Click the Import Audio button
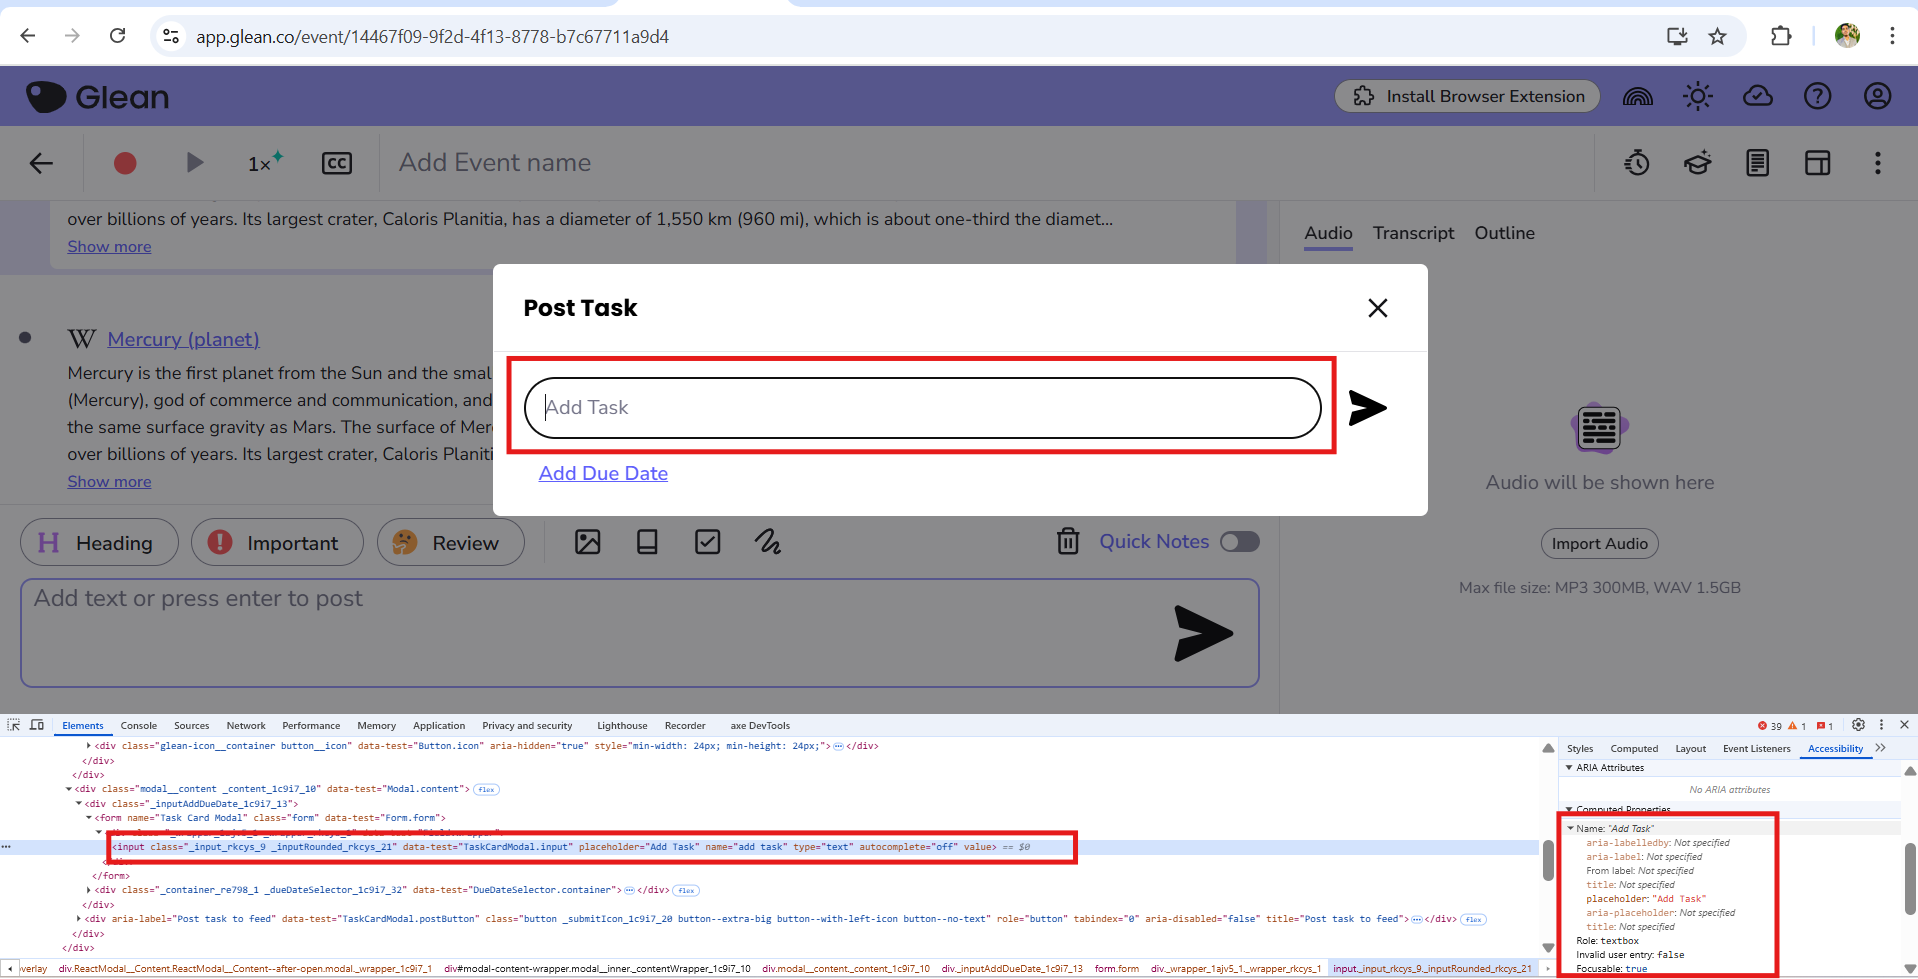This screenshot has width=1918, height=979. click(x=1599, y=544)
